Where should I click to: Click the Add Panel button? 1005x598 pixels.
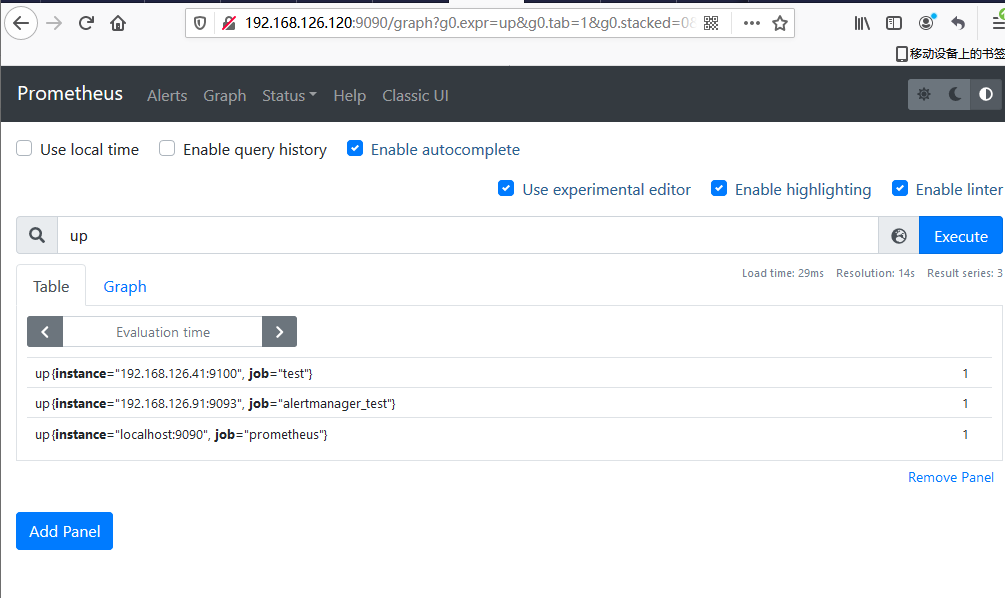[x=65, y=531]
